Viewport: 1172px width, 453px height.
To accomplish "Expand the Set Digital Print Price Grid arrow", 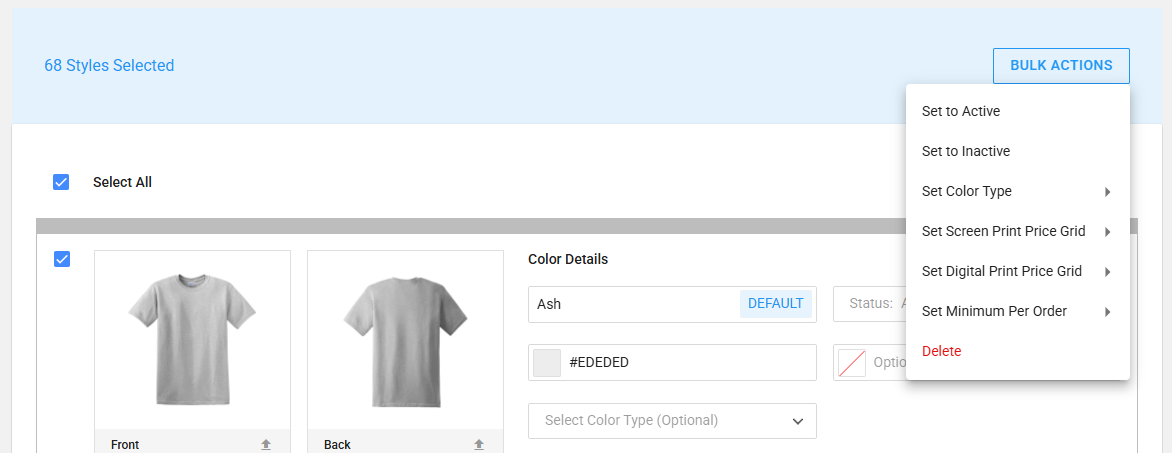I will pos(1107,272).
